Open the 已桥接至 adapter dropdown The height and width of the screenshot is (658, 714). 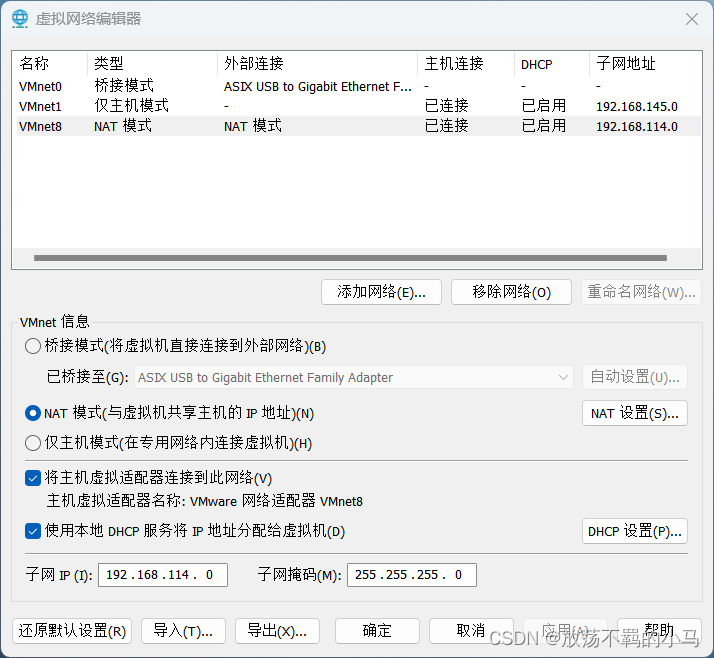coord(354,377)
